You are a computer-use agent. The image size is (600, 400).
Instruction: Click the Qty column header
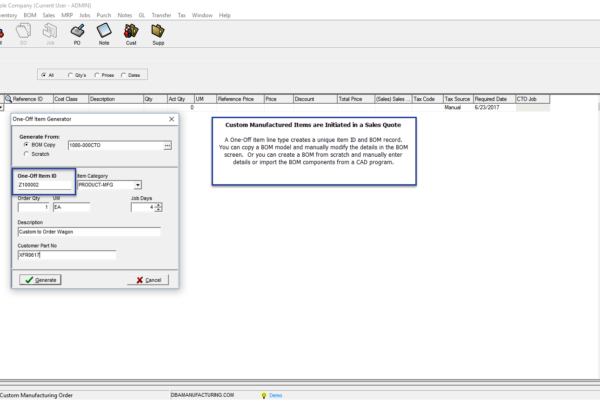(155, 99)
